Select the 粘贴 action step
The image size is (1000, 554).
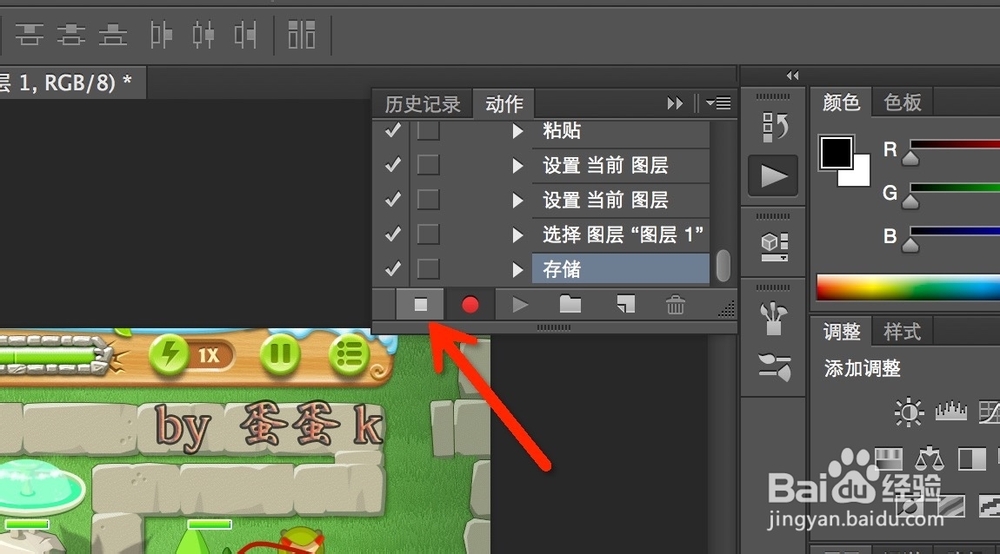(620, 131)
